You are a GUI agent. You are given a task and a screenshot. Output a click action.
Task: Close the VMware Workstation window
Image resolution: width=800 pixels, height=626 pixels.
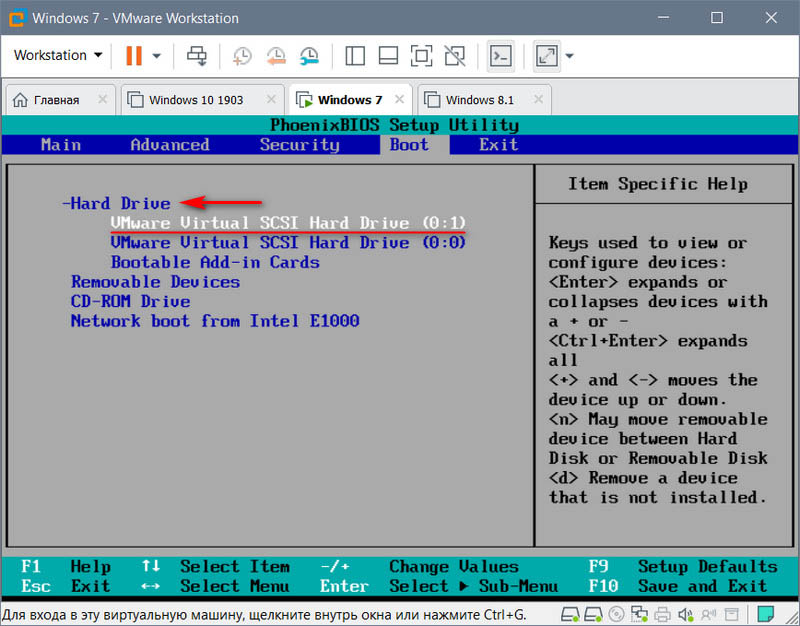pyautogui.click(x=771, y=18)
